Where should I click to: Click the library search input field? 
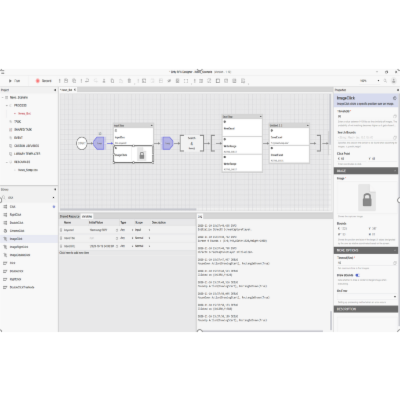click(x=28, y=197)
